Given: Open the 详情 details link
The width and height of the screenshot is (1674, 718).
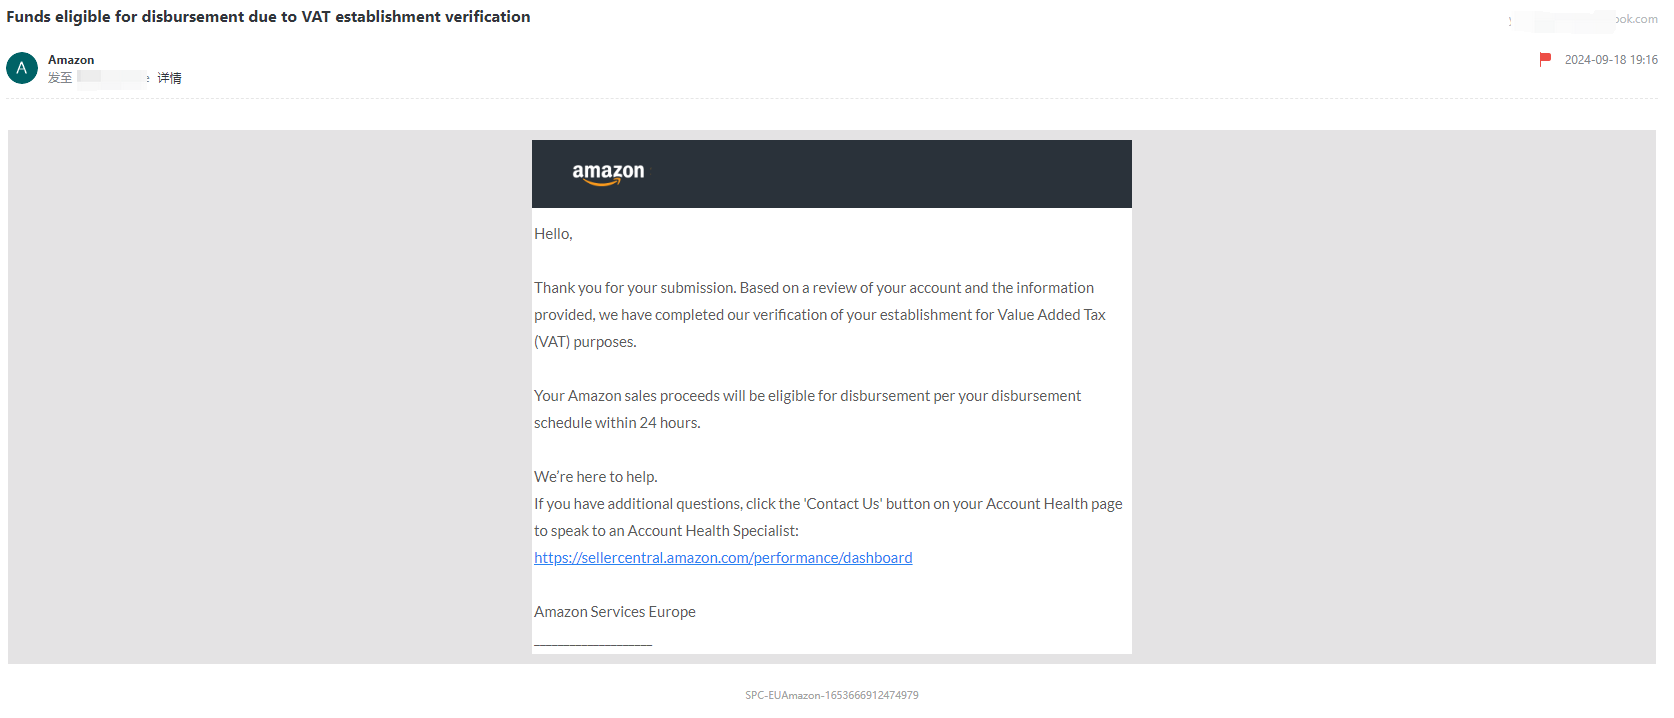Looking at the screenshot, I should point(169,78).
